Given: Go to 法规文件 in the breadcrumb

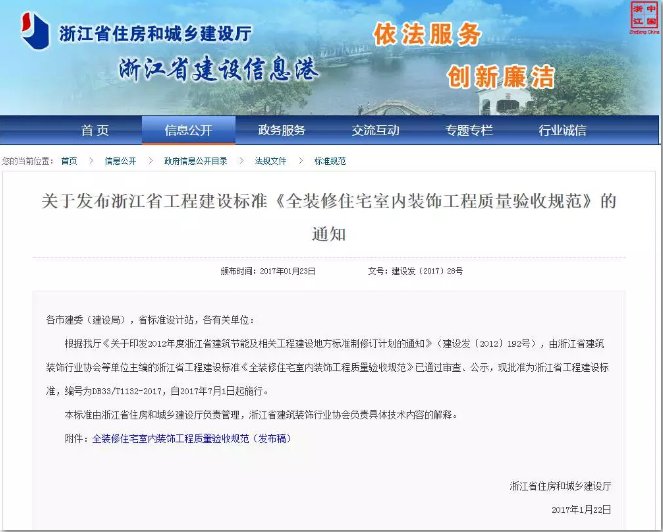Looking at the screenshot, I should [271, 161].
